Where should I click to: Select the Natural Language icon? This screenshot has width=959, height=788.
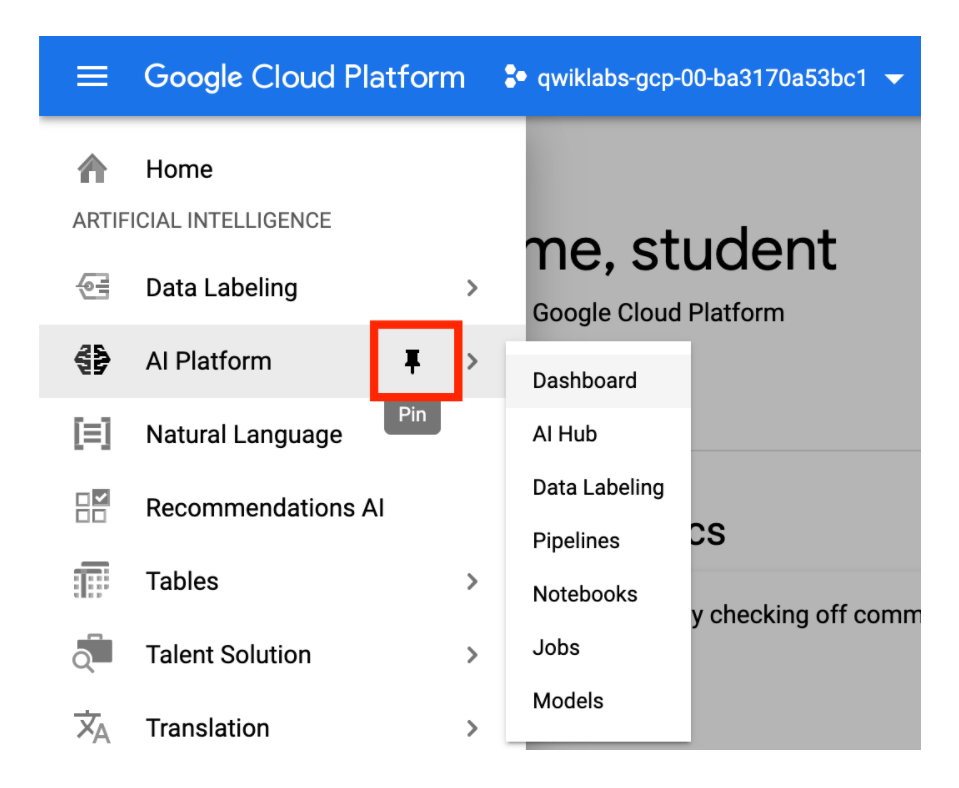(x=91, y=434)
